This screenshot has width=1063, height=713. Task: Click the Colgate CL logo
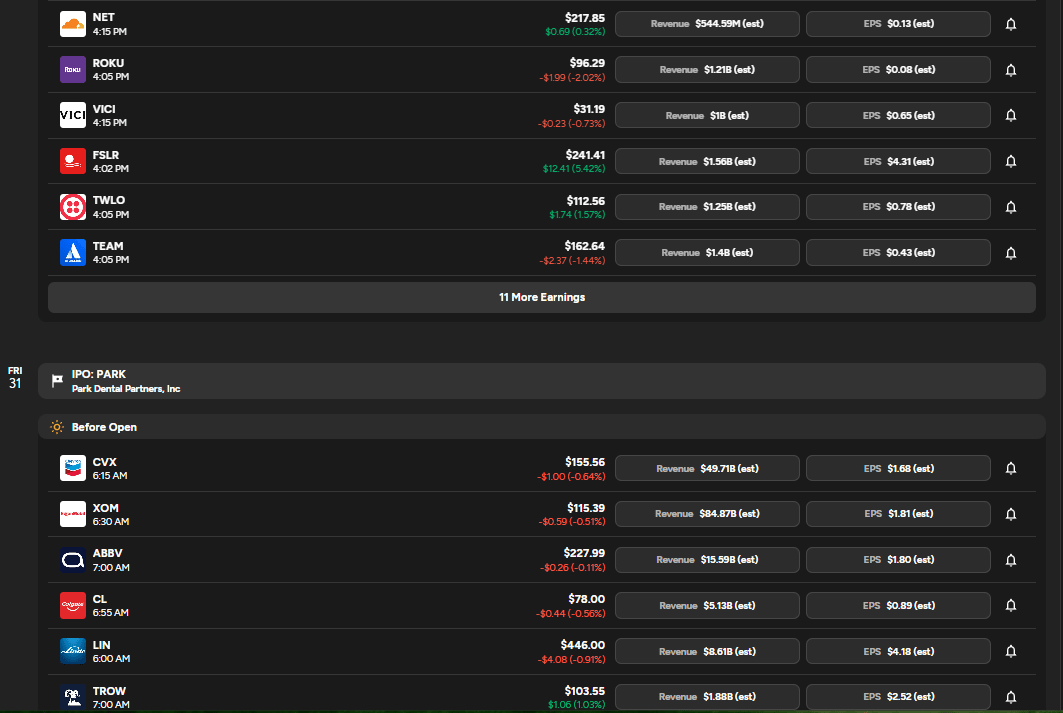coord(73,606)
